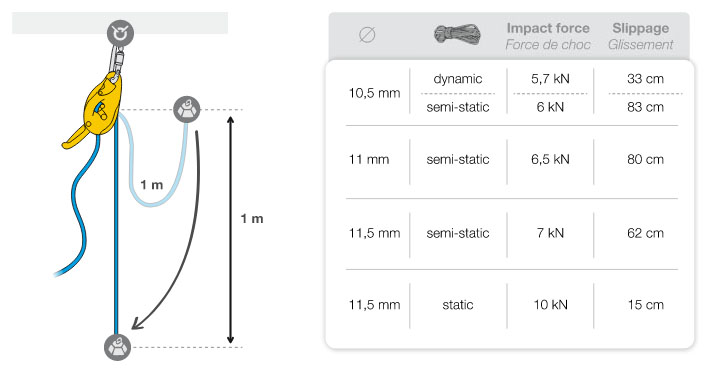Click the diameter symbol in table header
This screenshot has height=376, width=719.
click(x=367, y=35)
